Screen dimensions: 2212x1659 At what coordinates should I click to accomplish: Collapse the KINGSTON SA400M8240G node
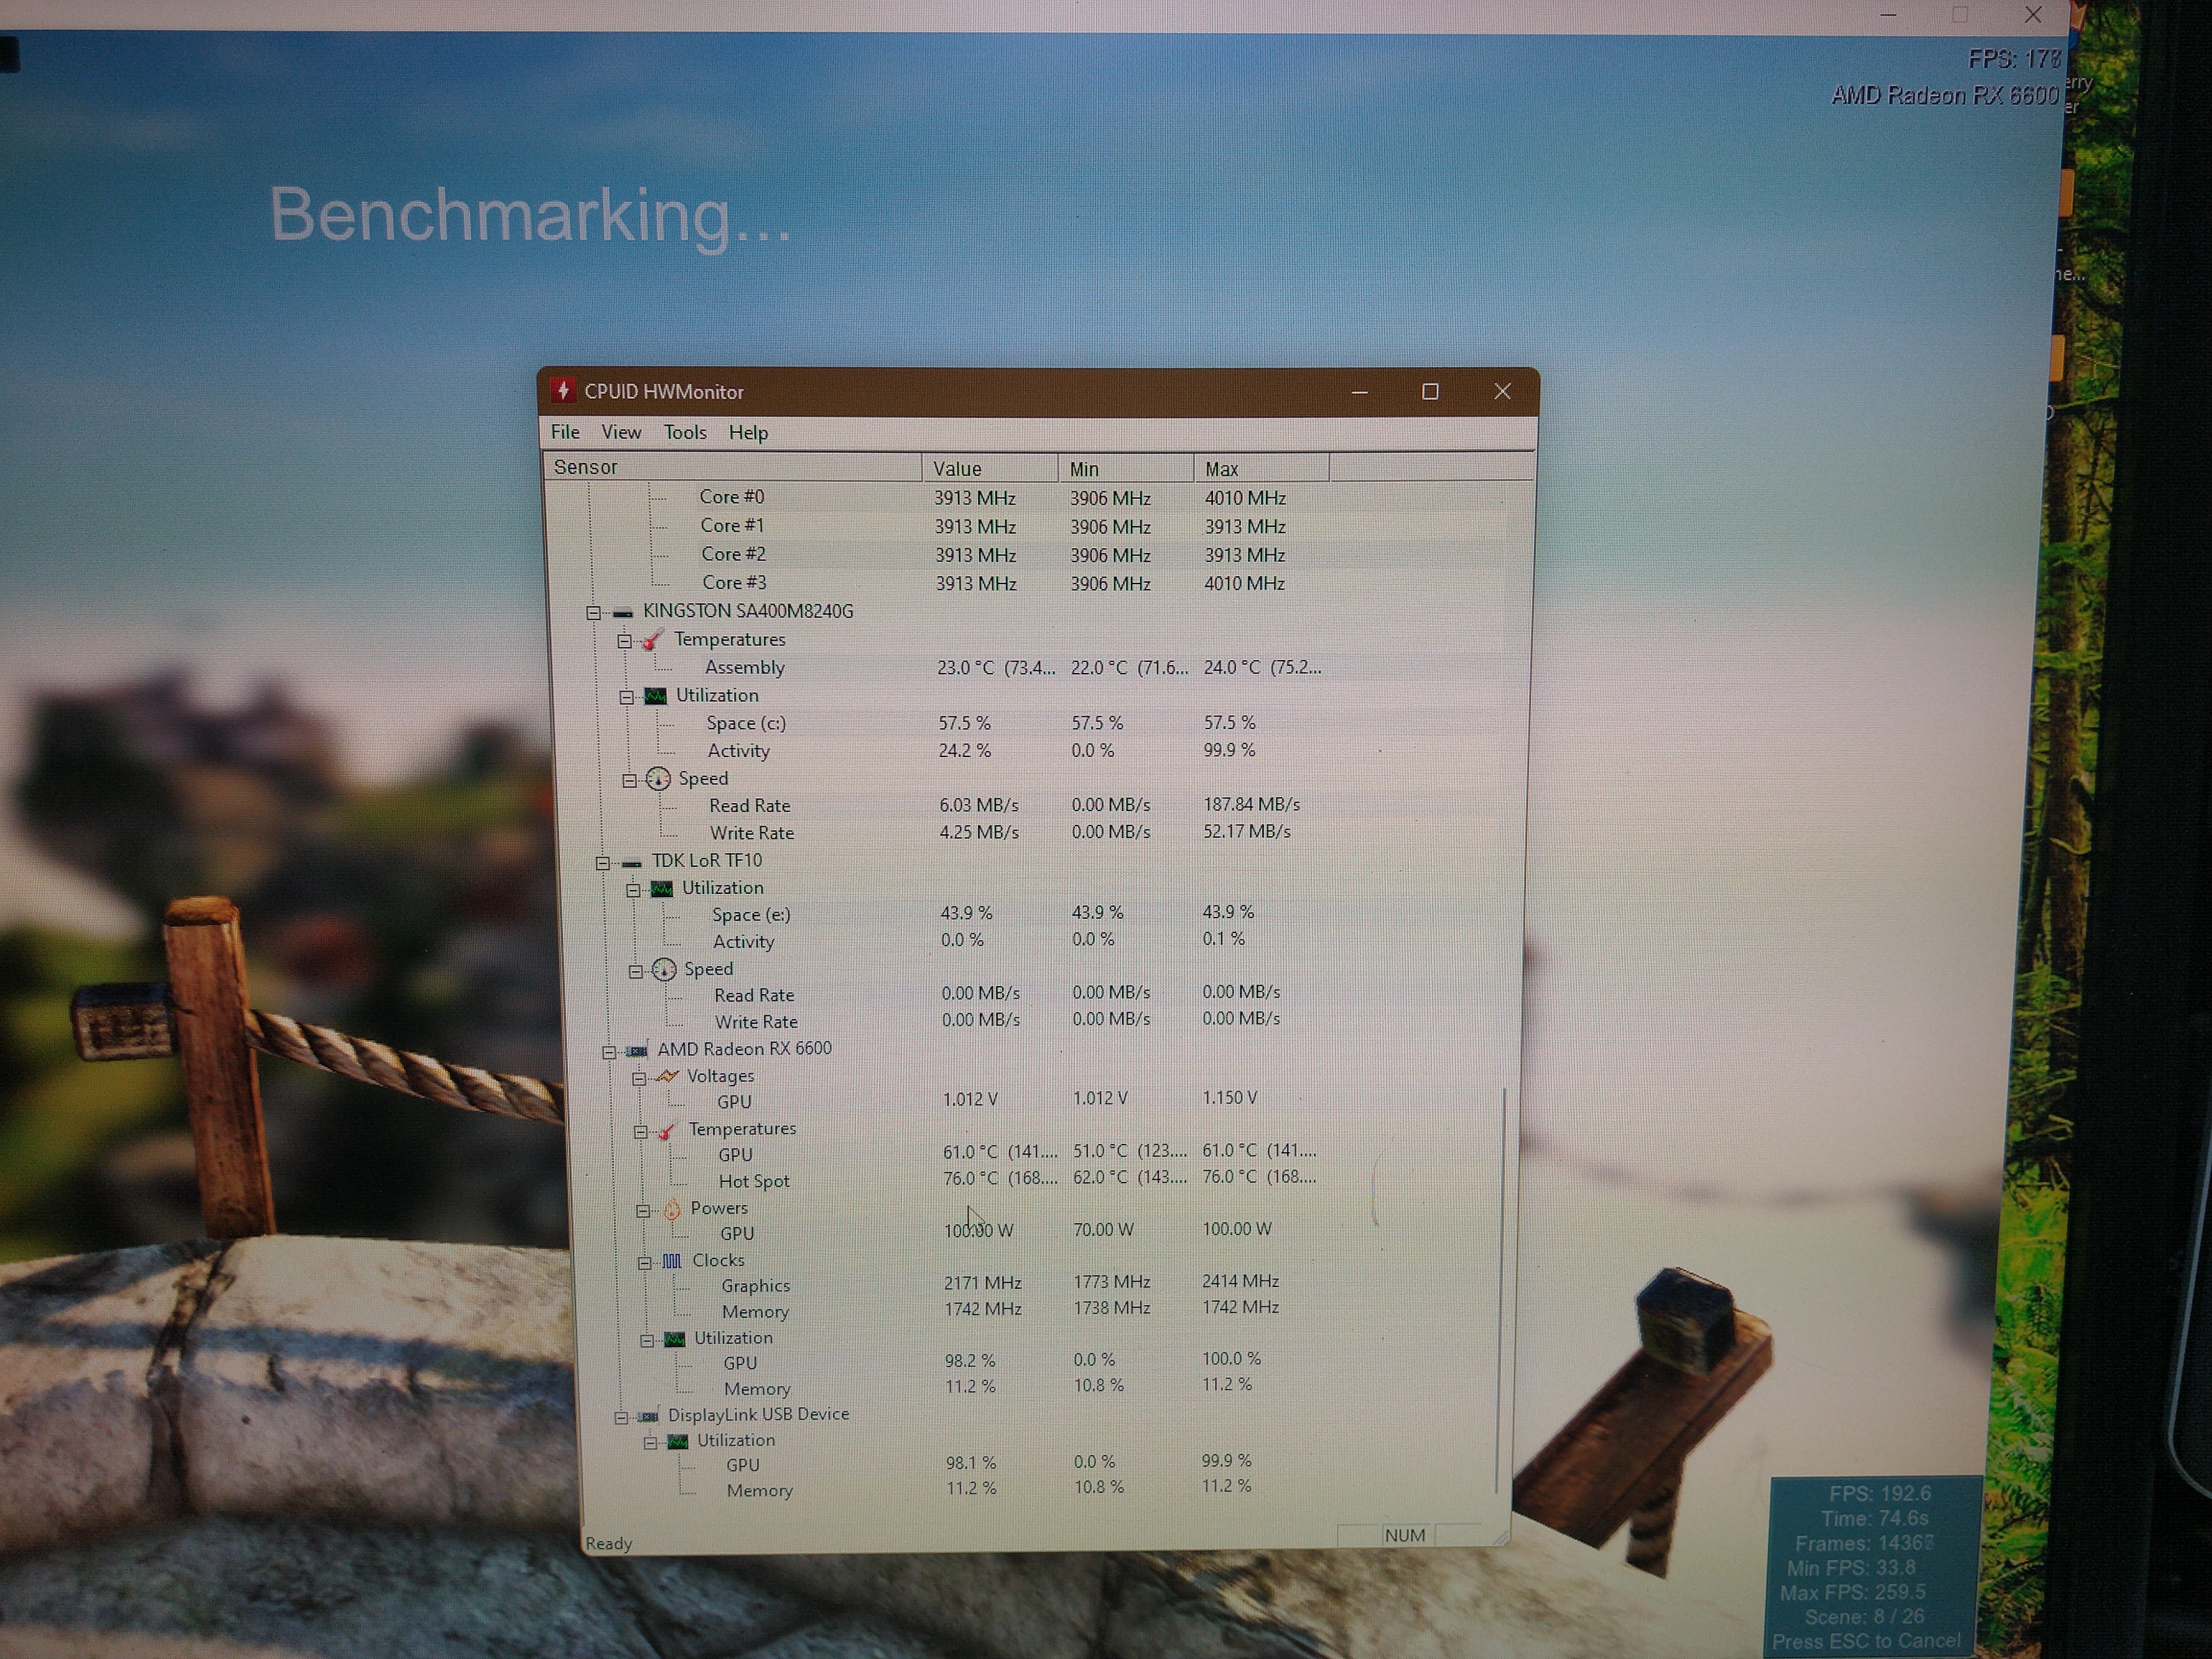(594, 612)
